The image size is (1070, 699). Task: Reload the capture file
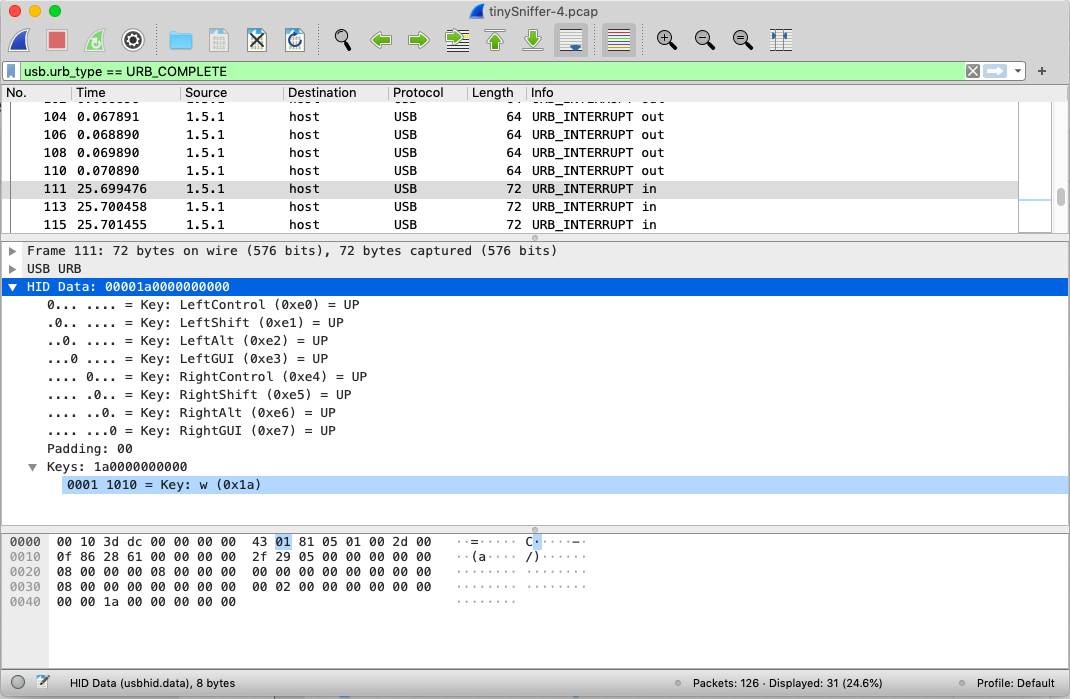[x=295, y=40]
